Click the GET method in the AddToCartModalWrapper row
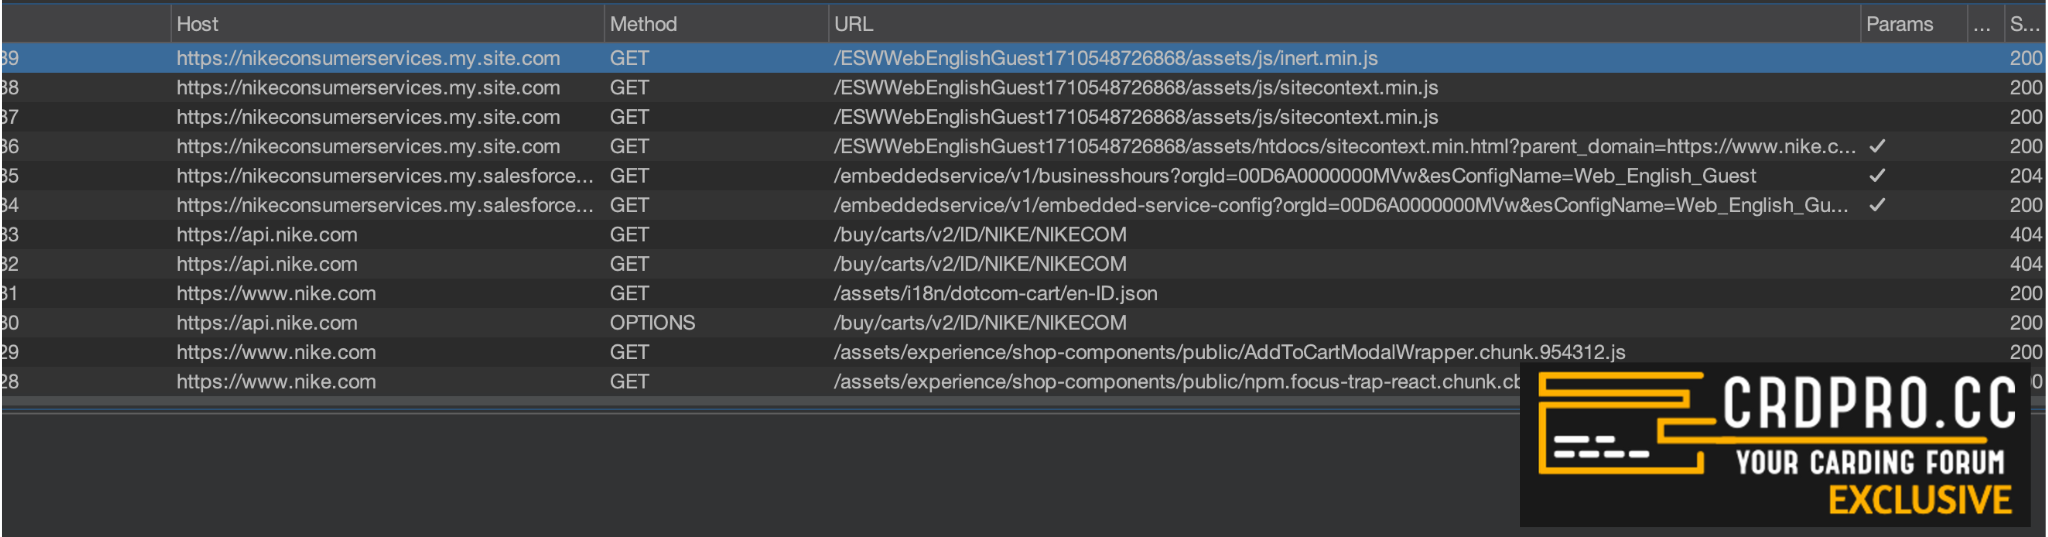The height and width of the screenshot is (537, 2048). click(629, 352)
